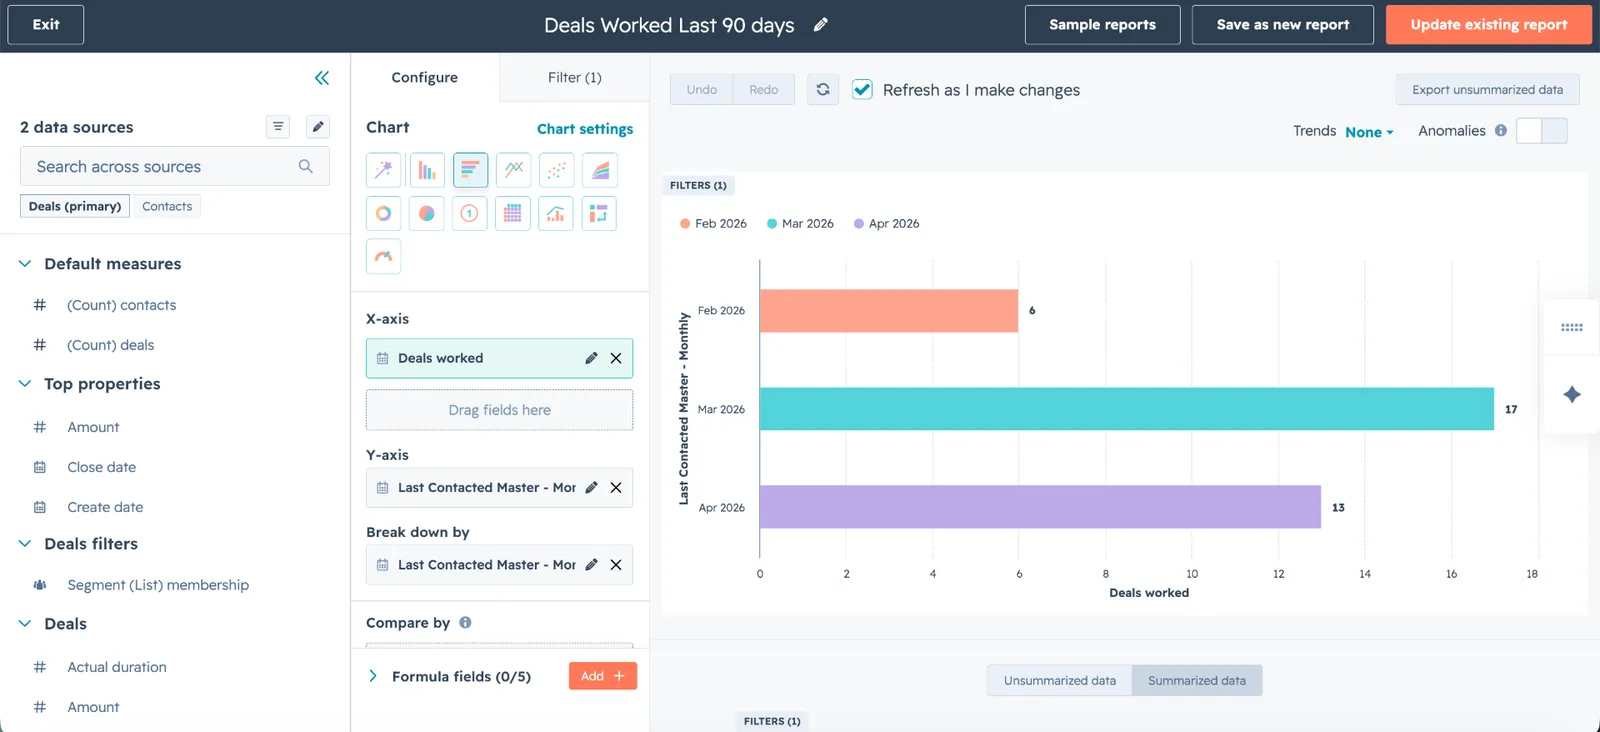The width and height of the screenshot is (1600, 732).
Task: Remove Last Contacted Master from Y-axis
Action: coord(616,488)
